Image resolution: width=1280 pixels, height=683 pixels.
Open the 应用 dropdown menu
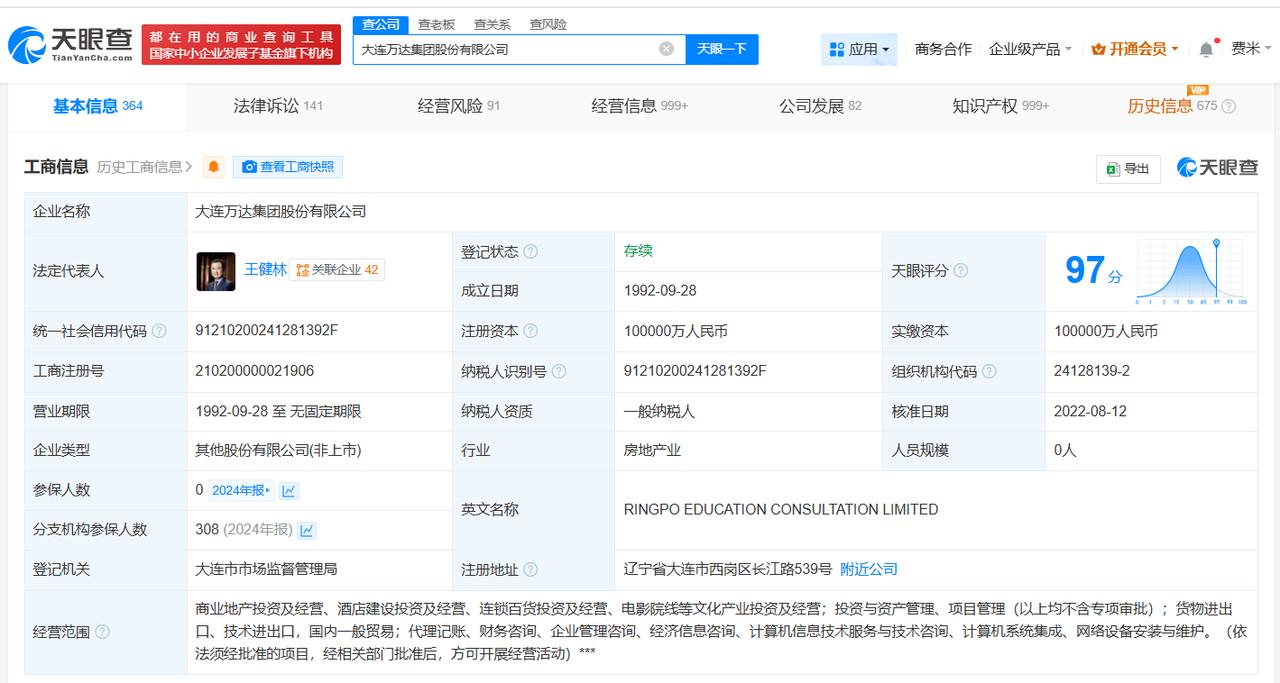point(859,49)
